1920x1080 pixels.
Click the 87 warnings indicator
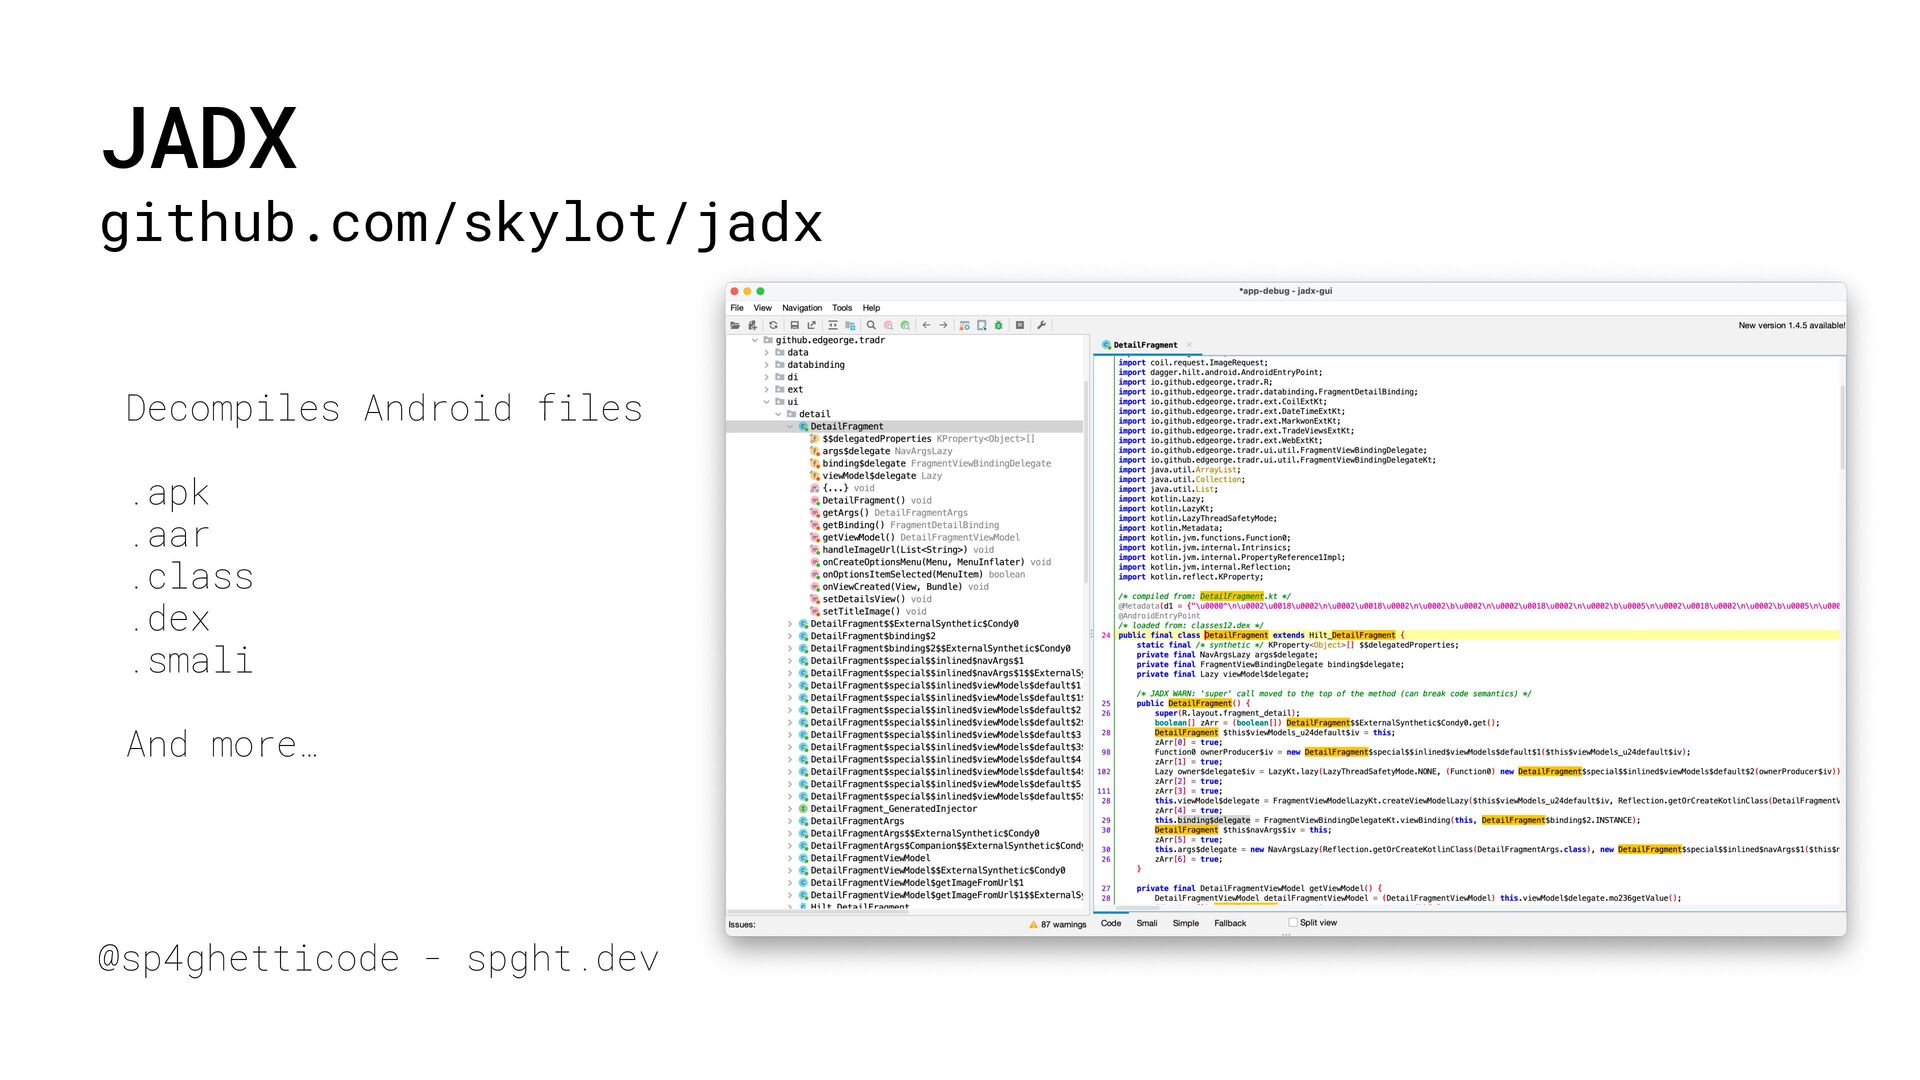point(1057,924)
